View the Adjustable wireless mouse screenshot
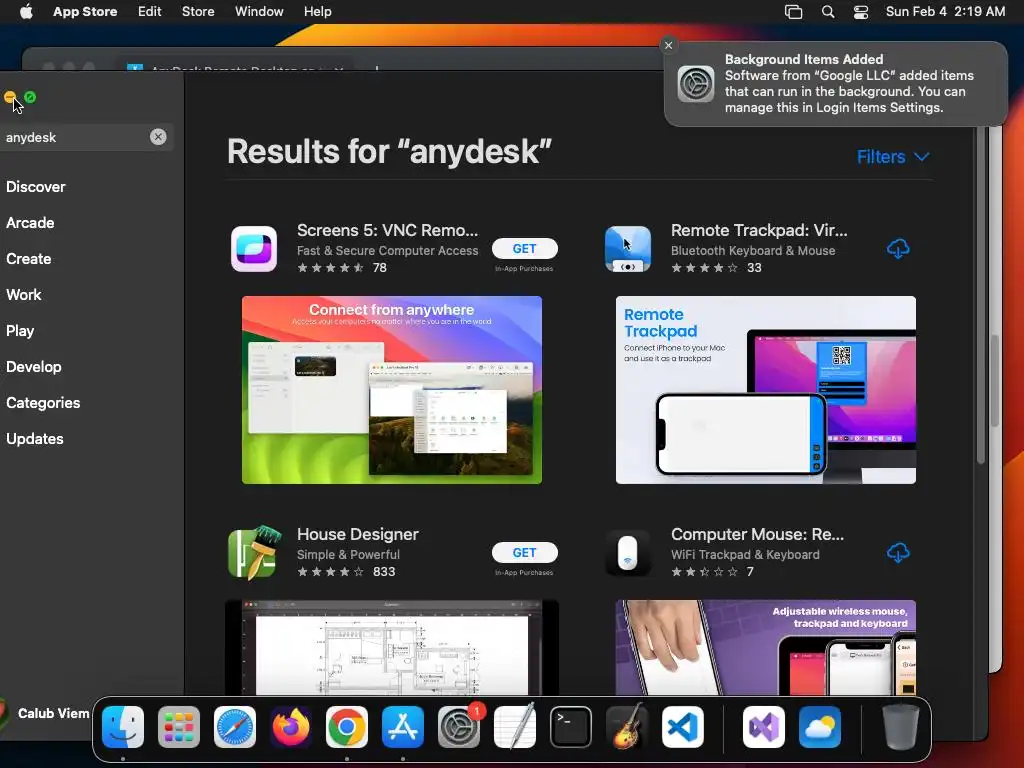Viewport: 1024px width, 768px height. click(765, 648)
